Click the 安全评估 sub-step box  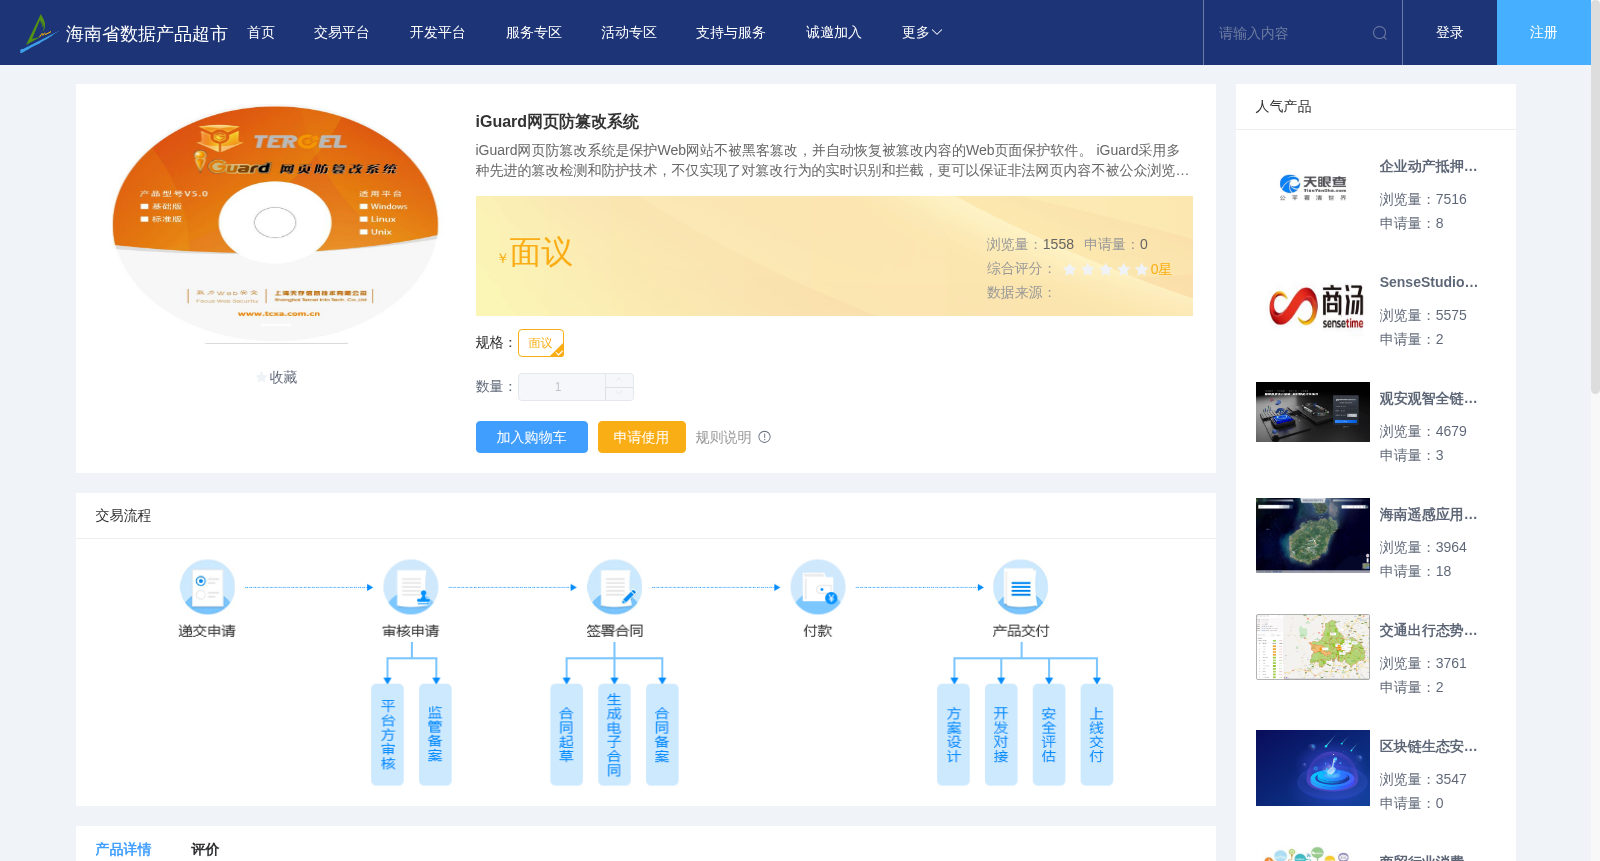(x=1049, y=735)
